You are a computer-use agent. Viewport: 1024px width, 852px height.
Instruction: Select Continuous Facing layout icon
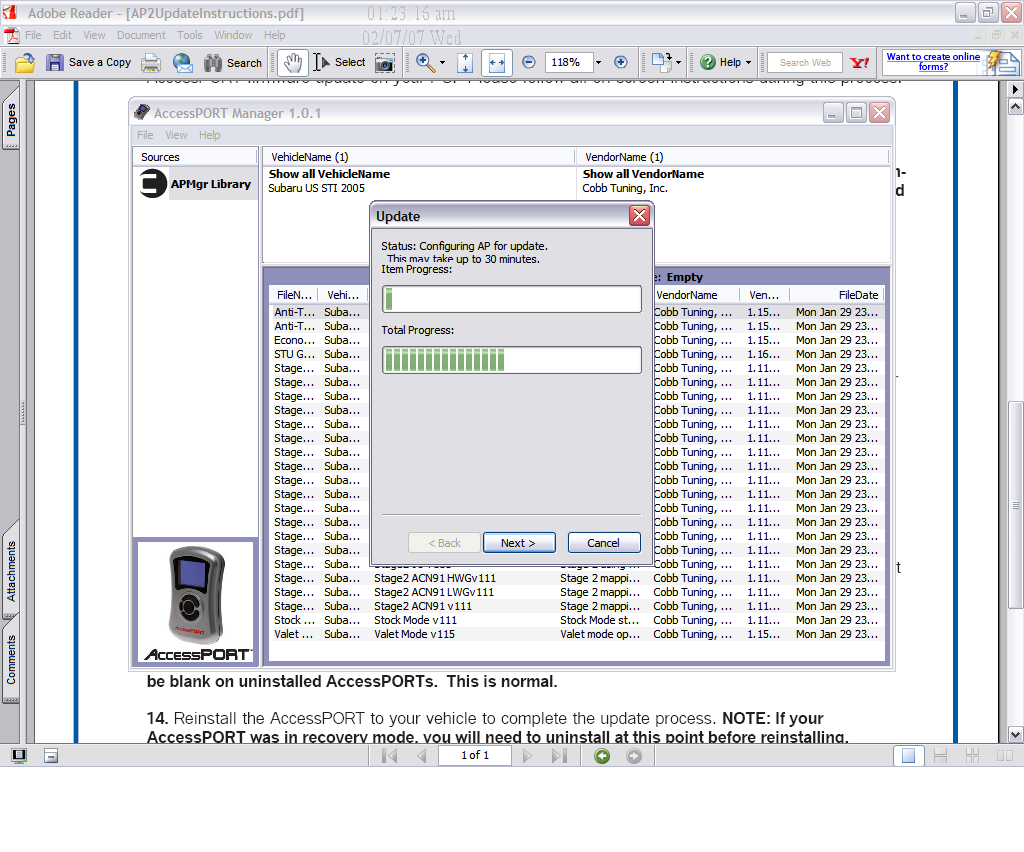pos(972,756)
